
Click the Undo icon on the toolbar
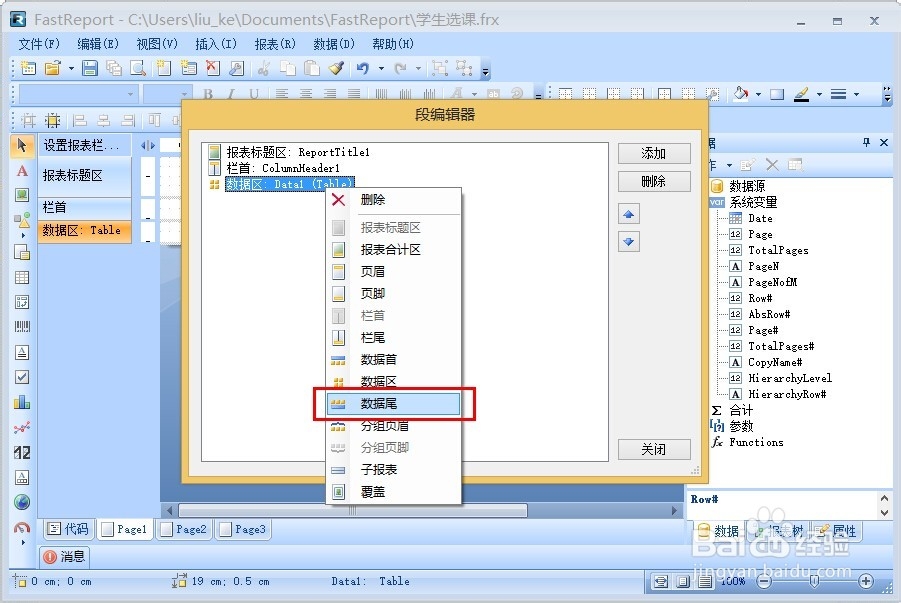tap(362, 68)
